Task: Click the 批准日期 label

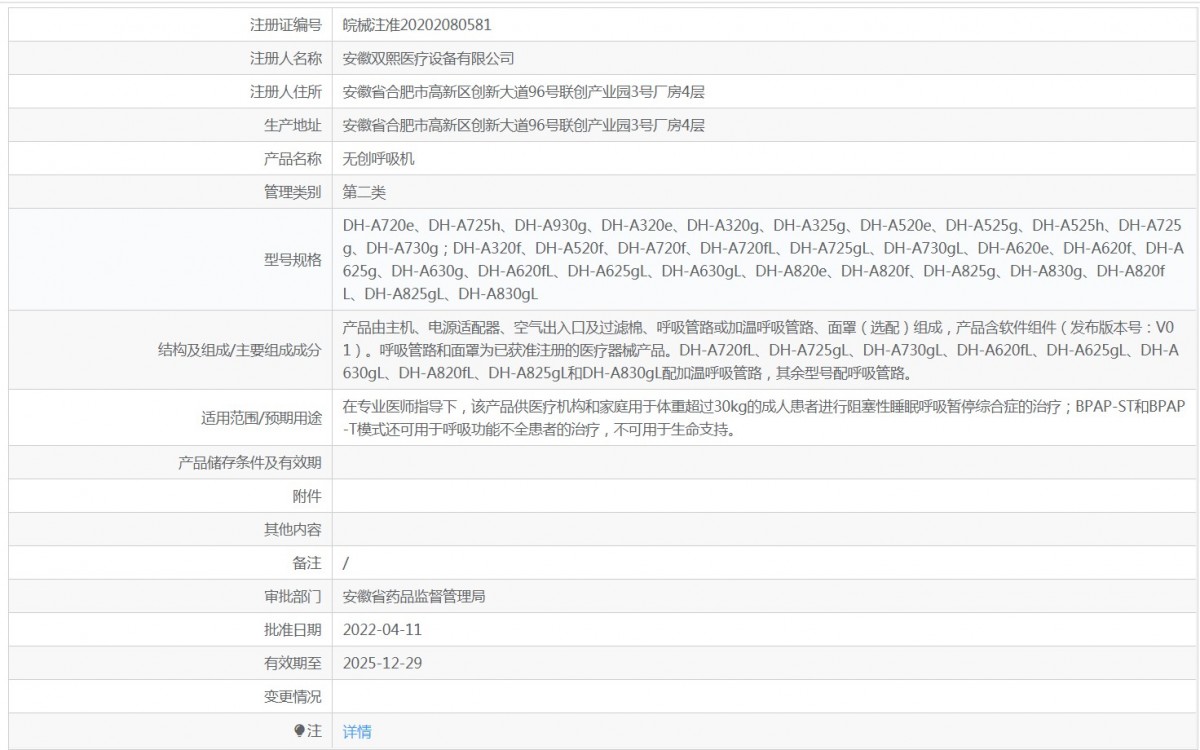Action: [292, 630]
